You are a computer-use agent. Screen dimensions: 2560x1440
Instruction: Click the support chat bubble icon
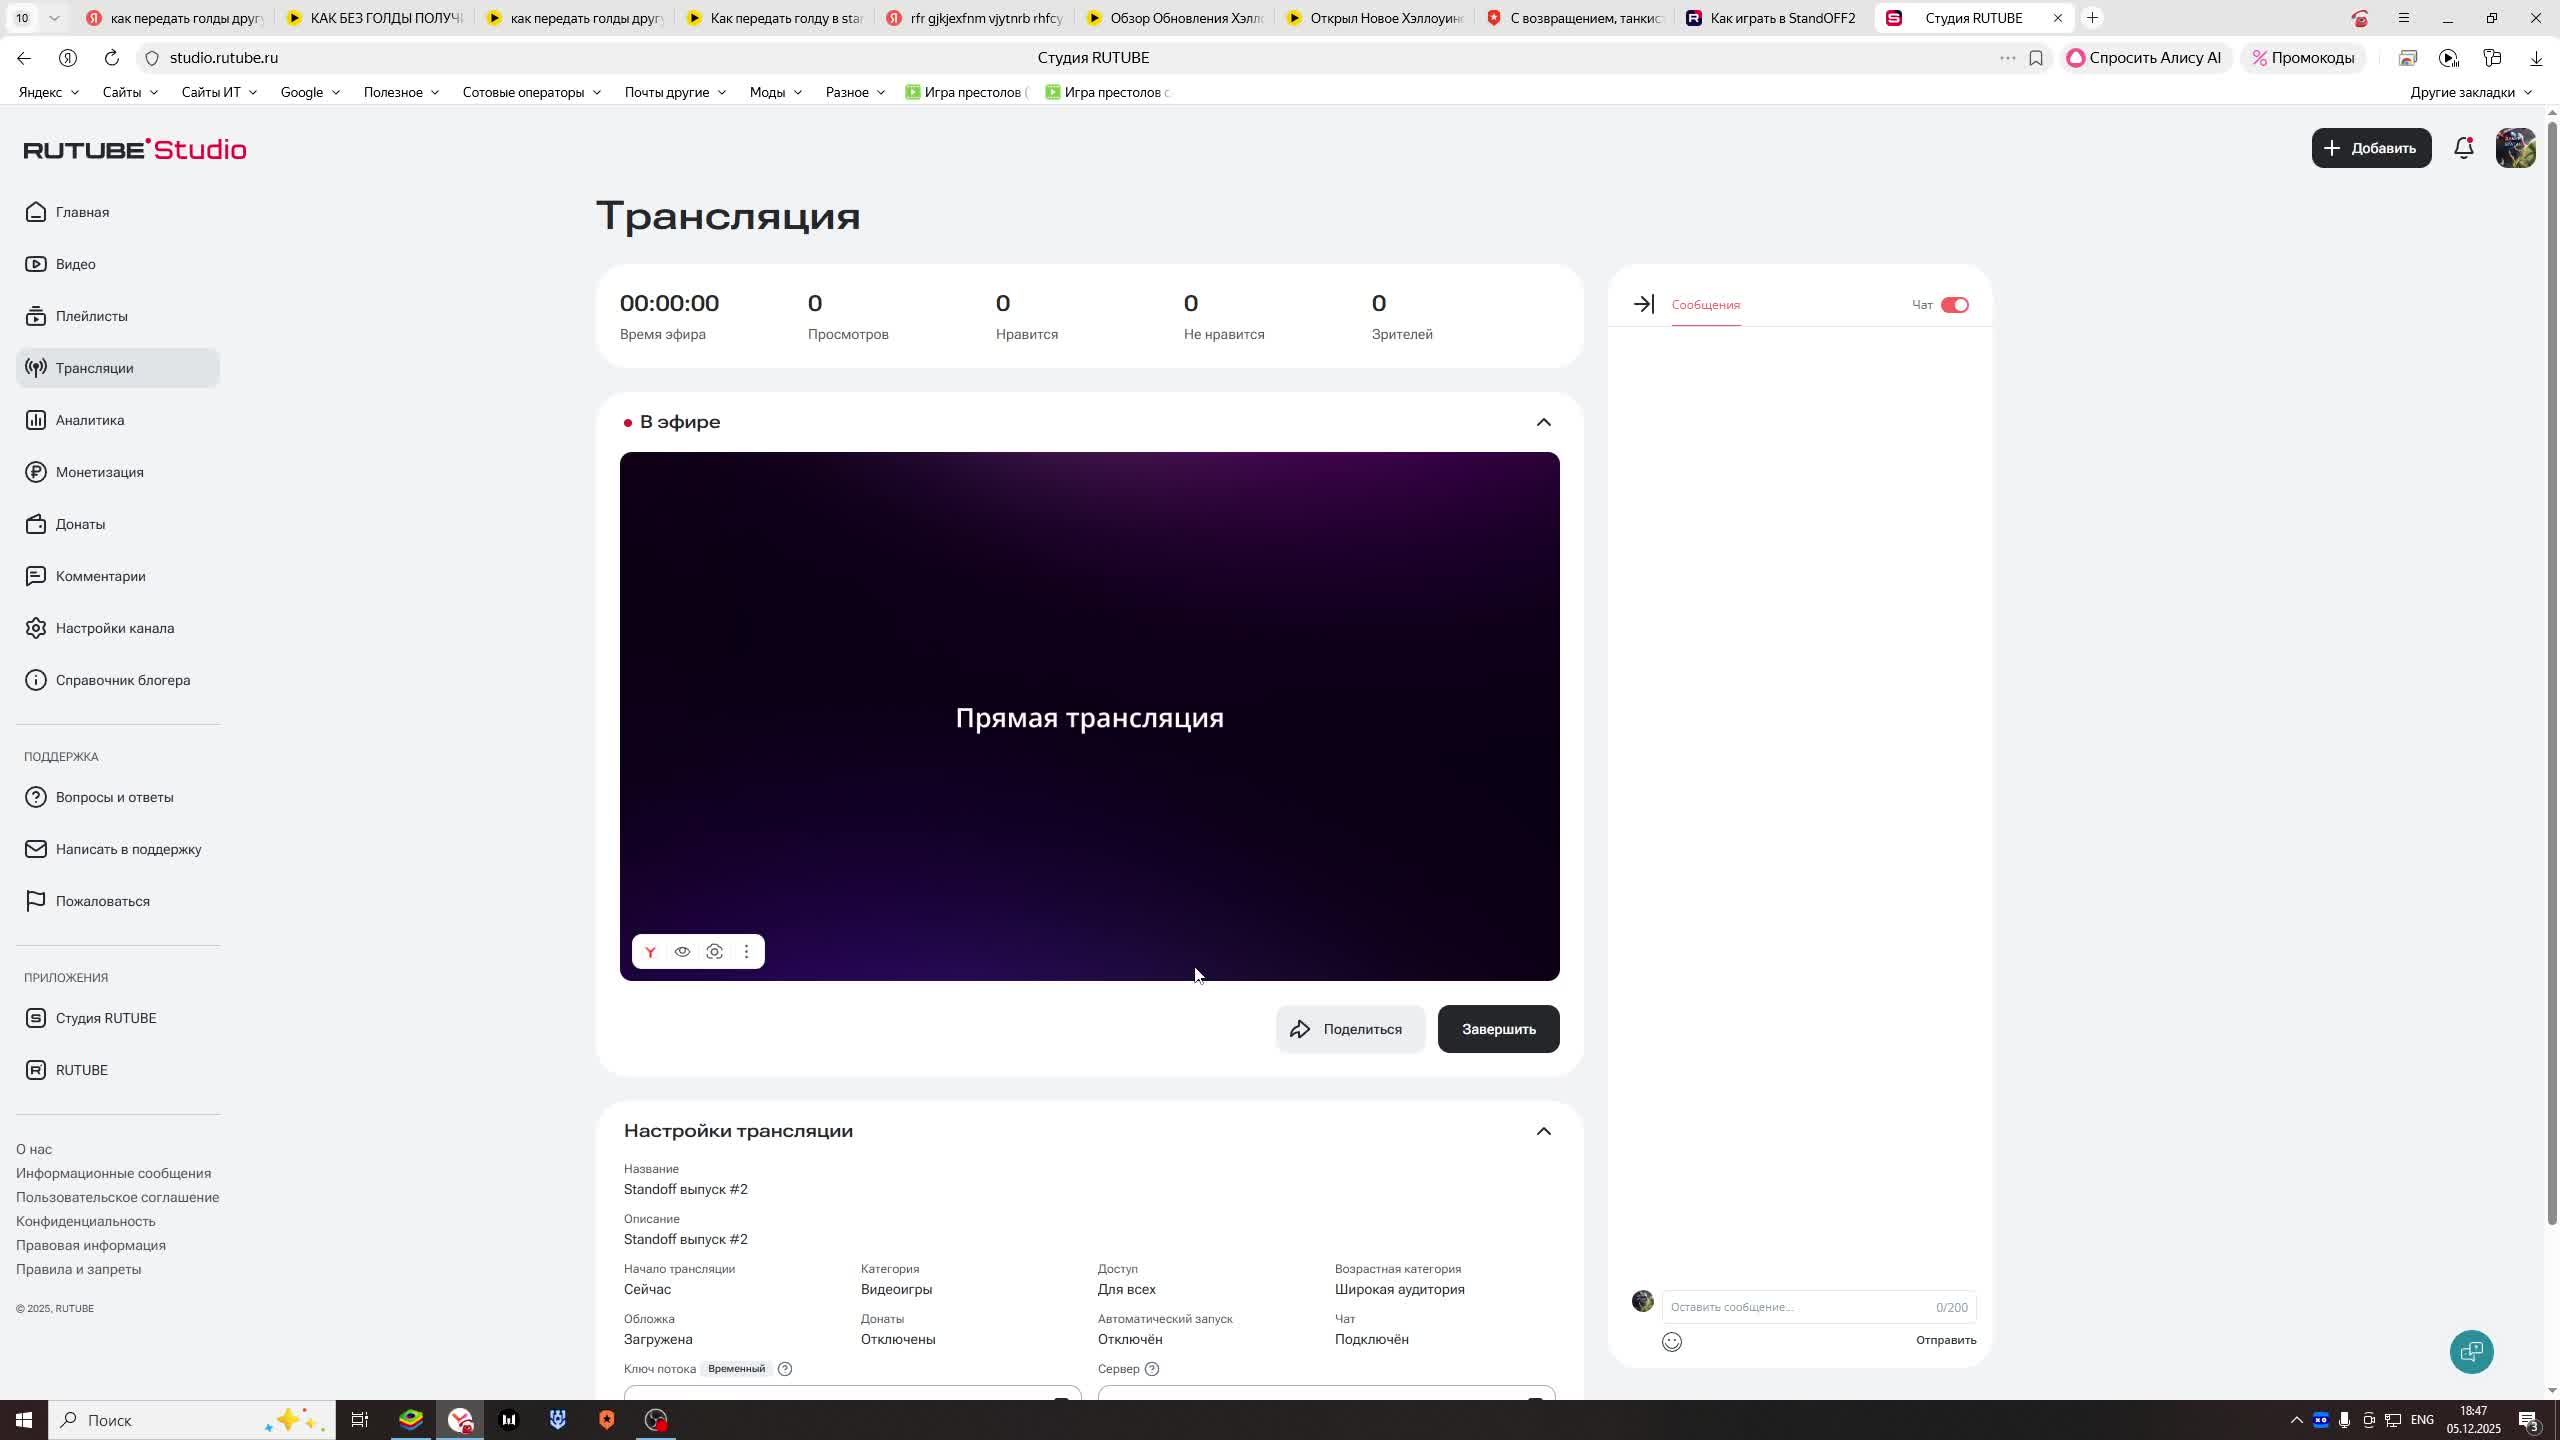2472,1352
